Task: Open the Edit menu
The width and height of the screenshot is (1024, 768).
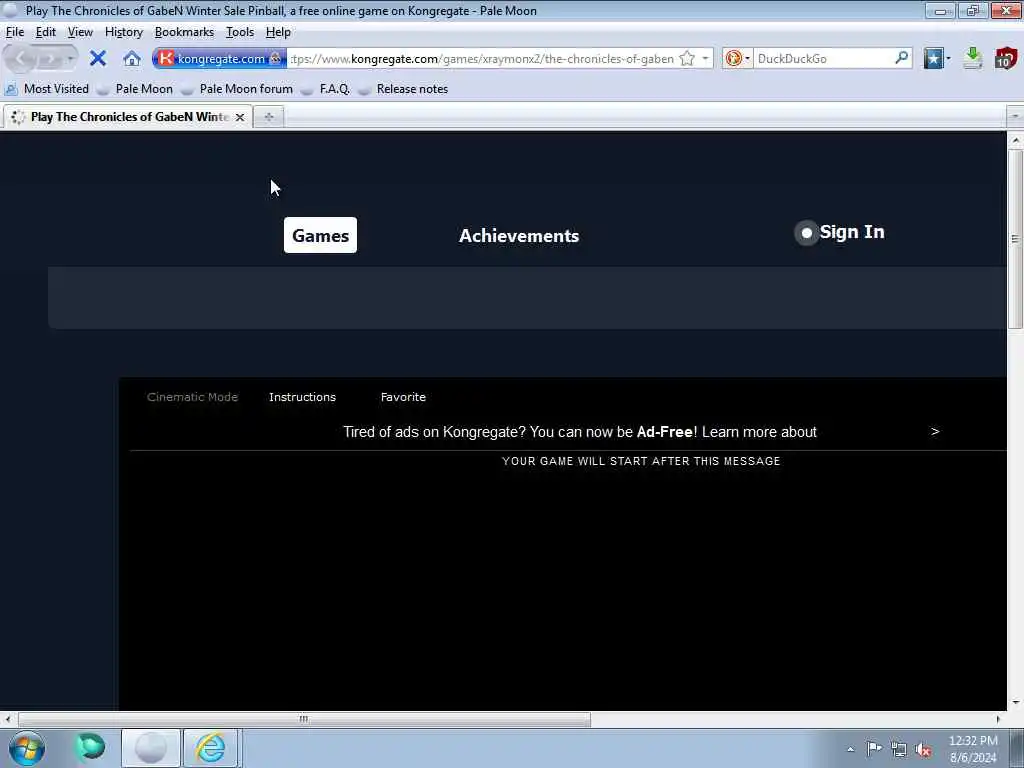Action: (45, 32)
